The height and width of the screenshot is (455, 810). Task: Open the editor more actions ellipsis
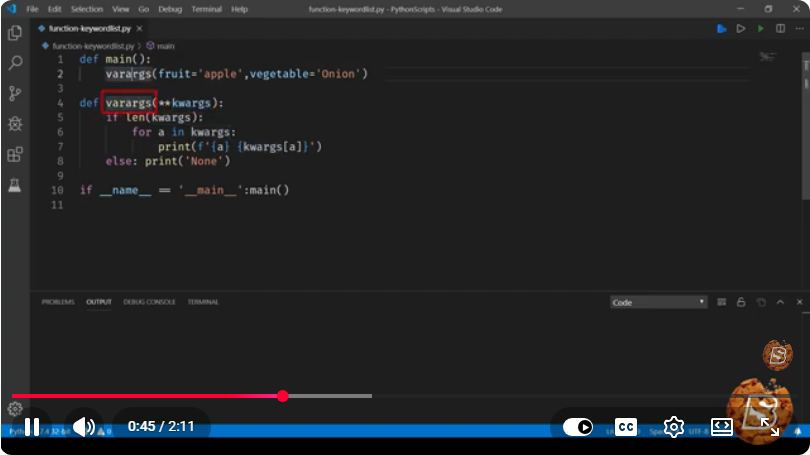[800, 28]
